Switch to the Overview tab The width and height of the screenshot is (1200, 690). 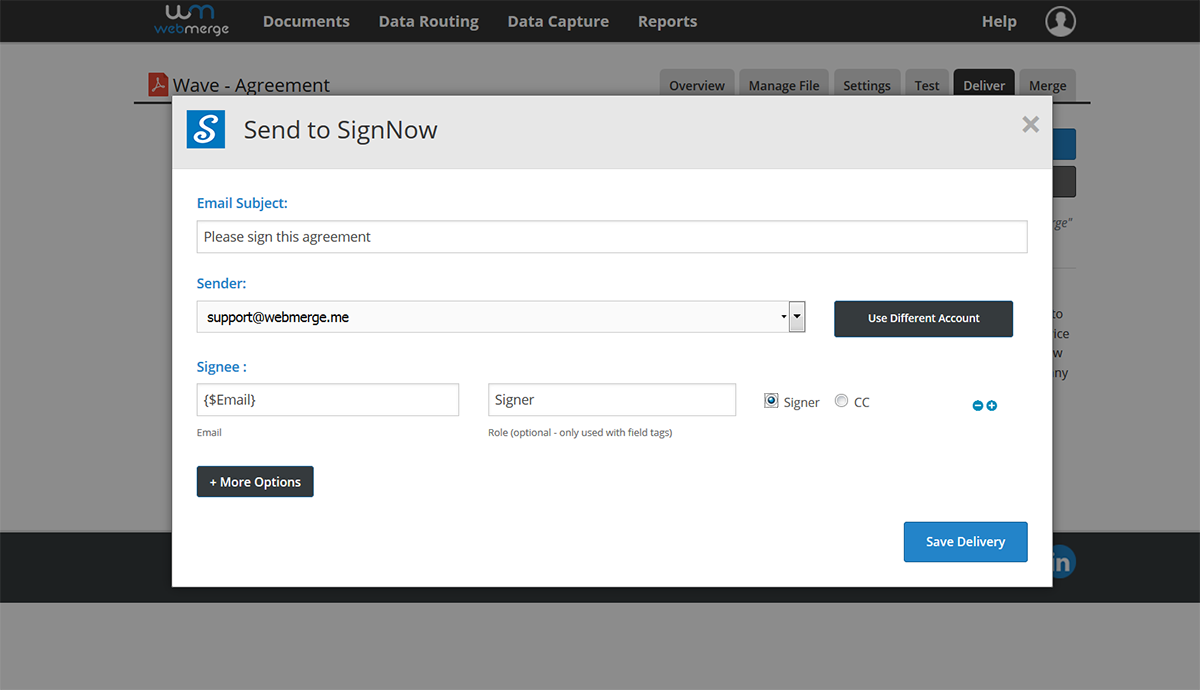[697, 85]
